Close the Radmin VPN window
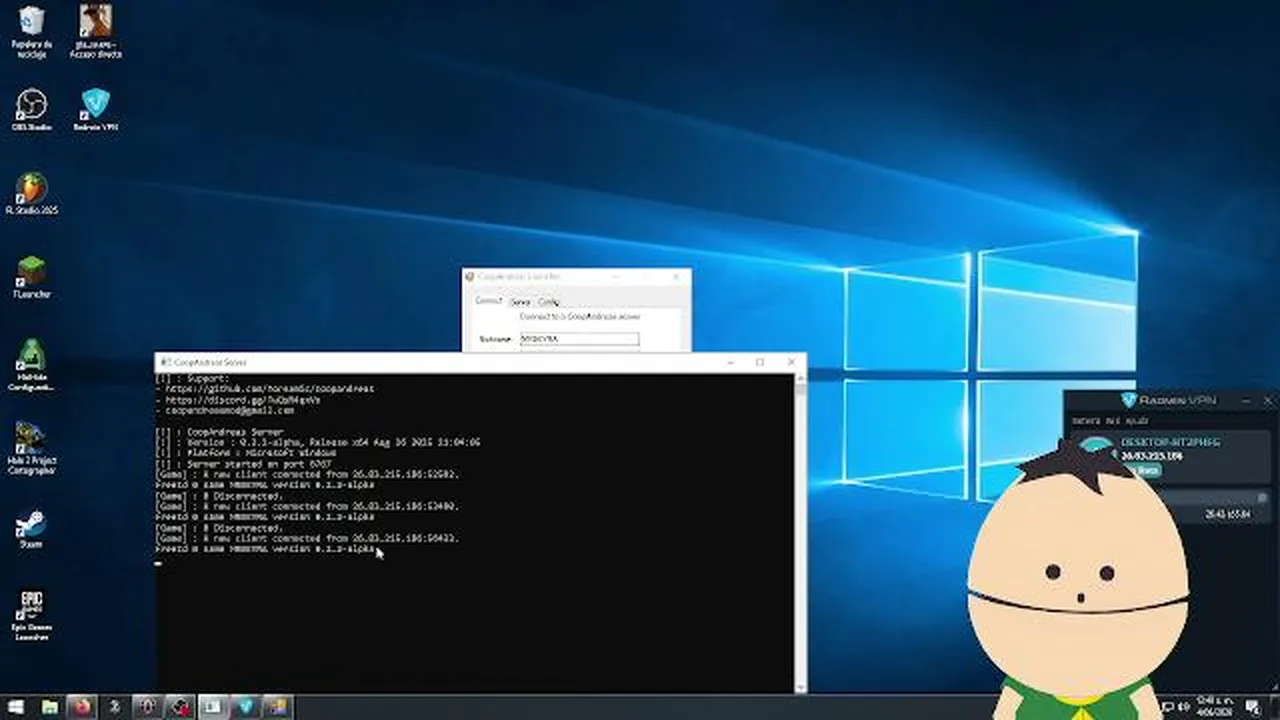 click(x=1267, y=400)
